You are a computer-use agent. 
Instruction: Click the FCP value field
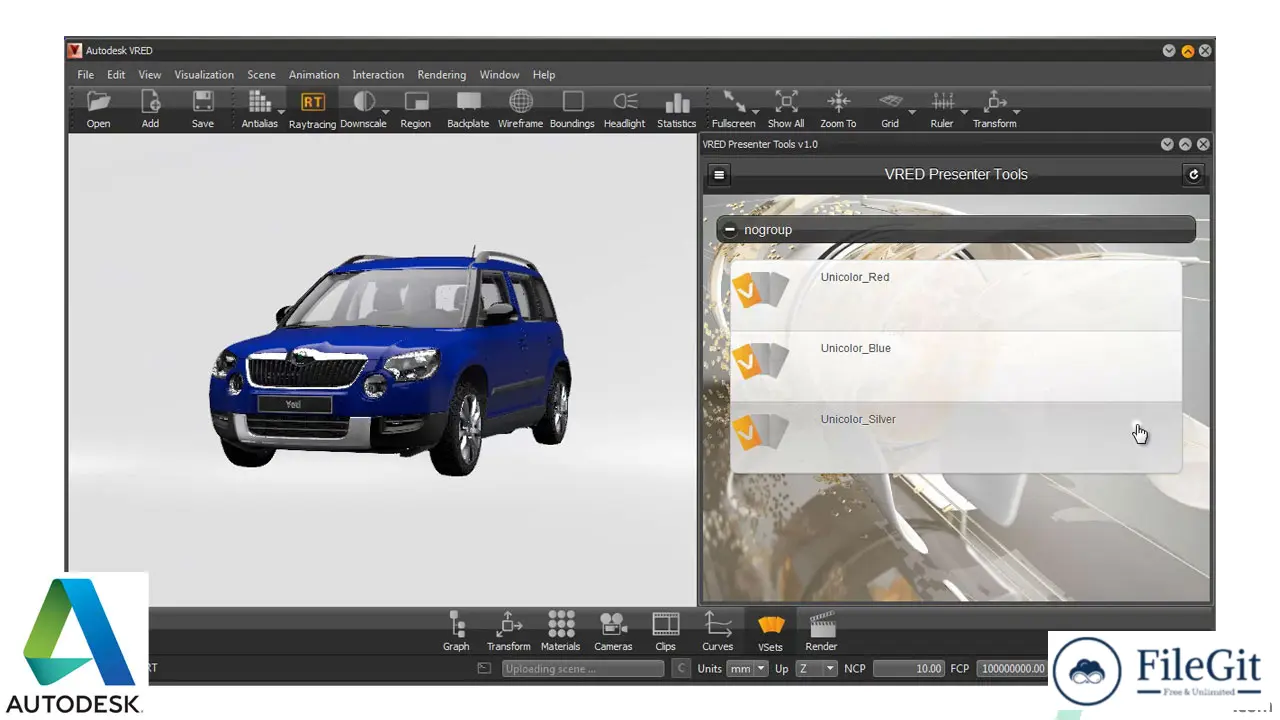pyautogui.click(x=1012, y=669)
